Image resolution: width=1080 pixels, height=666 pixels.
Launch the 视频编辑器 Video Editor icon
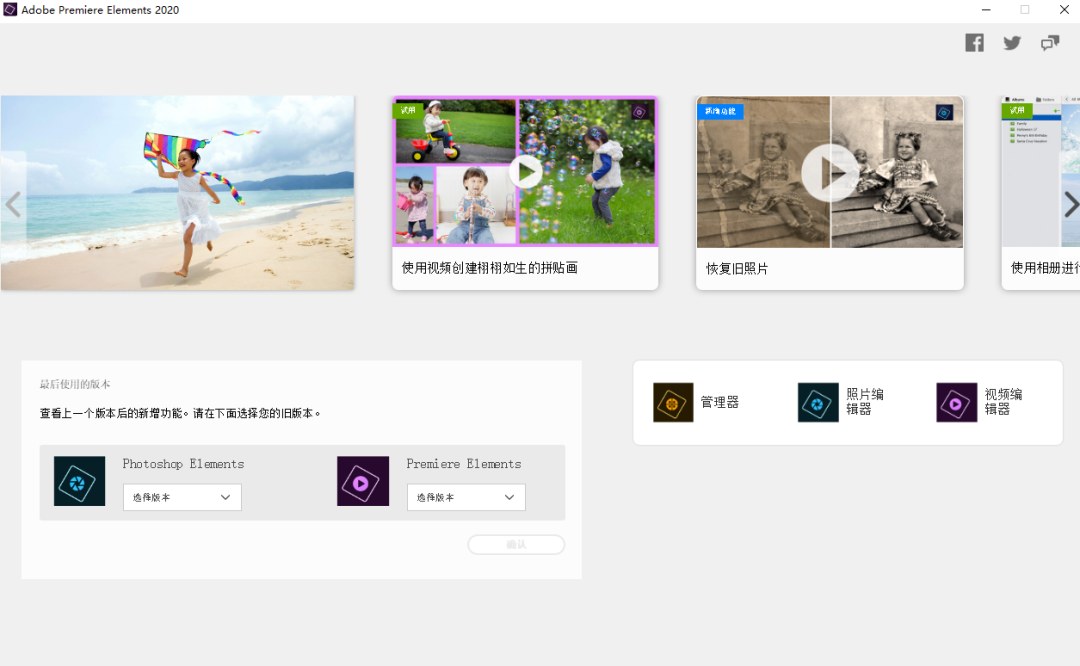tap(956, 402)
